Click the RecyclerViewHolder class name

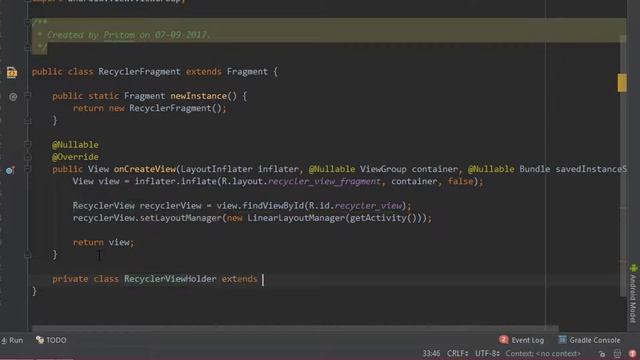point(170,279)
